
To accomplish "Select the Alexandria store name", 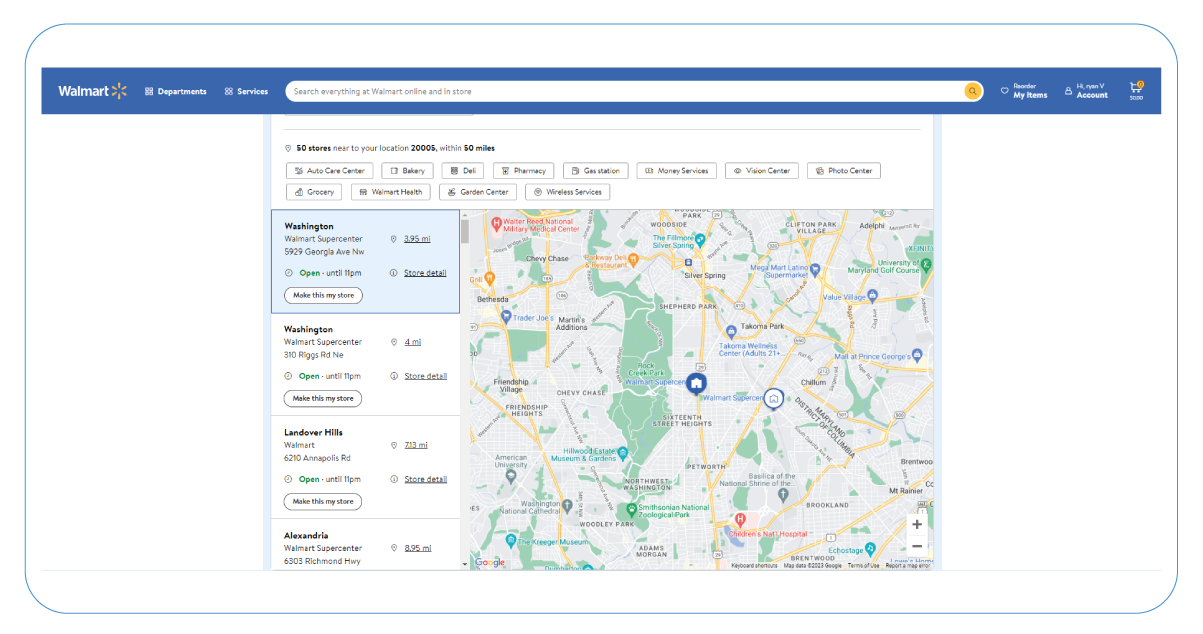I will [306, 536].
